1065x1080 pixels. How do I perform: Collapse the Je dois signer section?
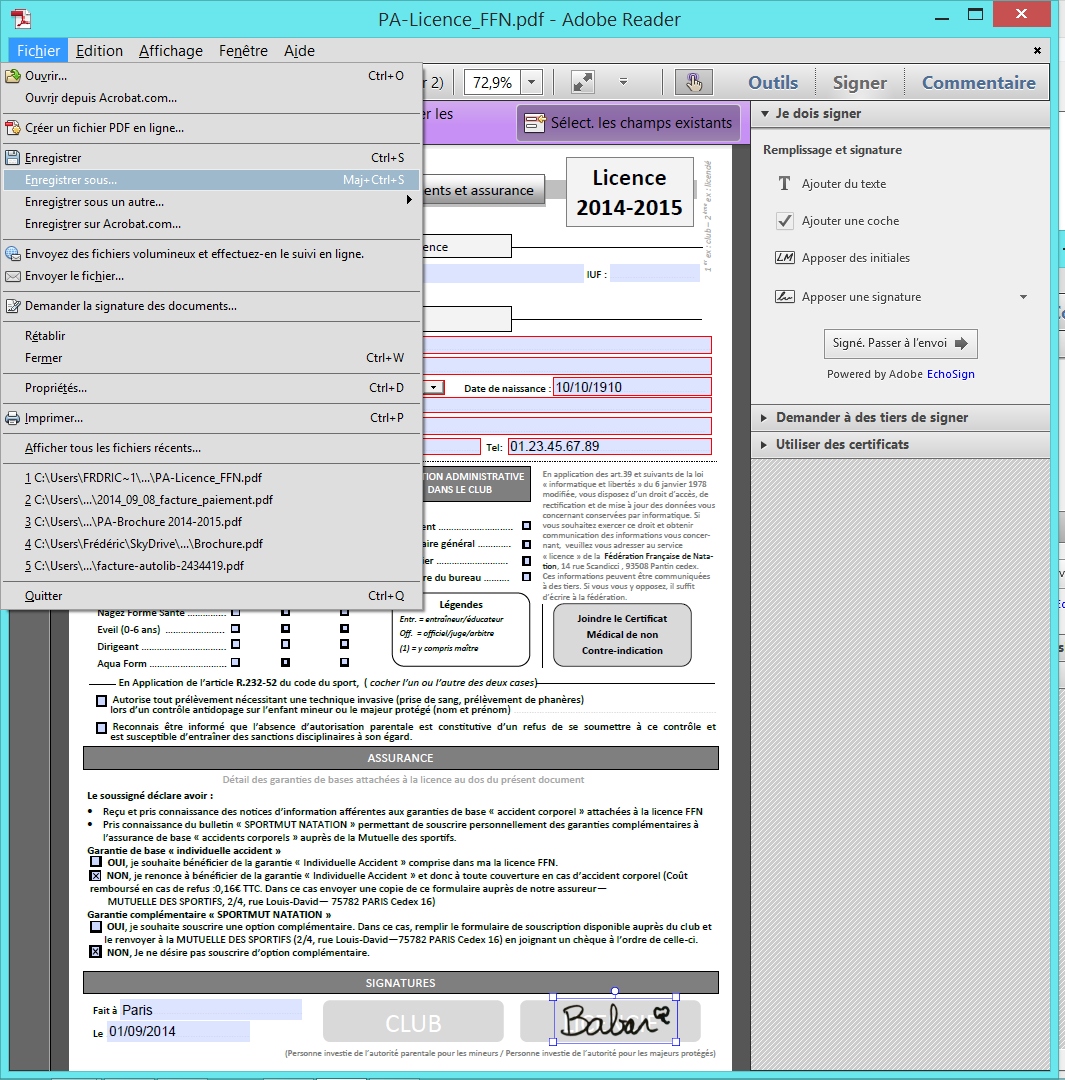coord(765,113)
